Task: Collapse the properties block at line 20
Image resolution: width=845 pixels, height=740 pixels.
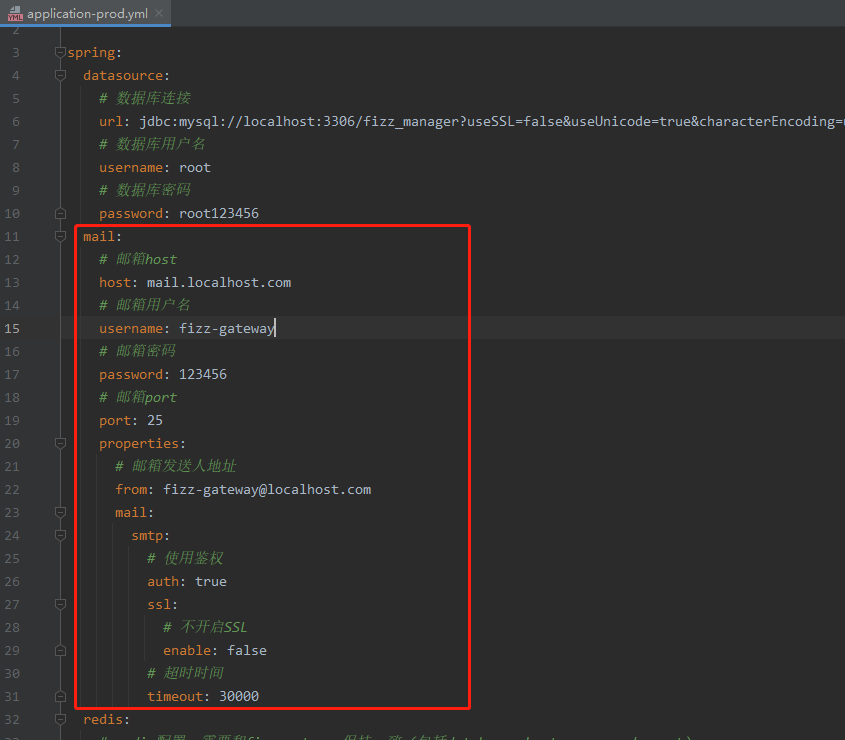Action: coord(60,443)
